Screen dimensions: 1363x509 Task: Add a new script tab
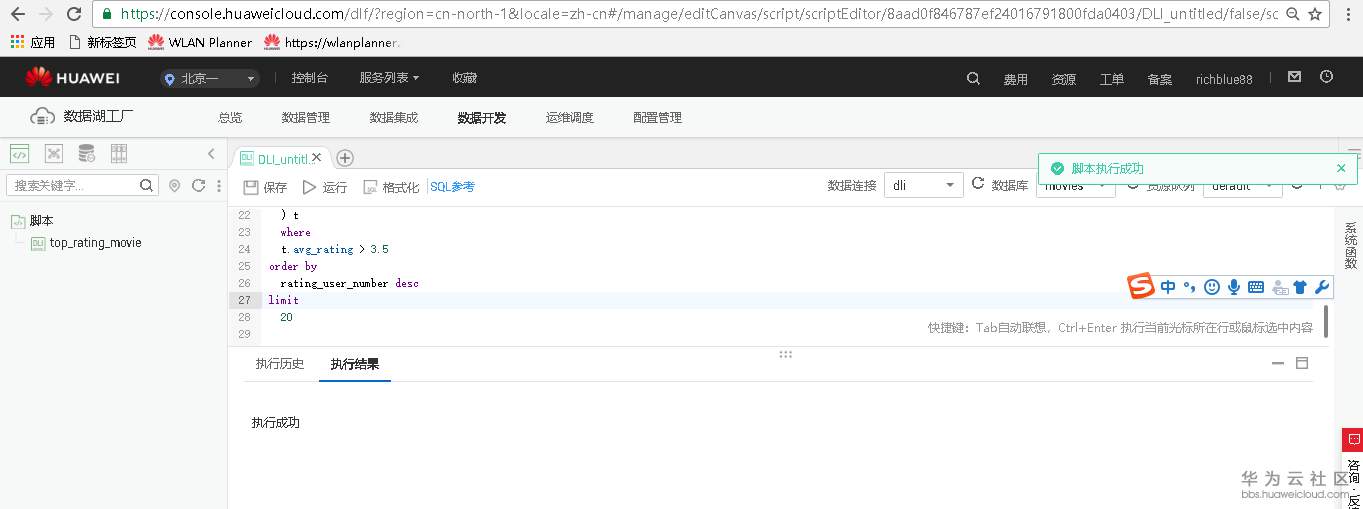[345, 158]
